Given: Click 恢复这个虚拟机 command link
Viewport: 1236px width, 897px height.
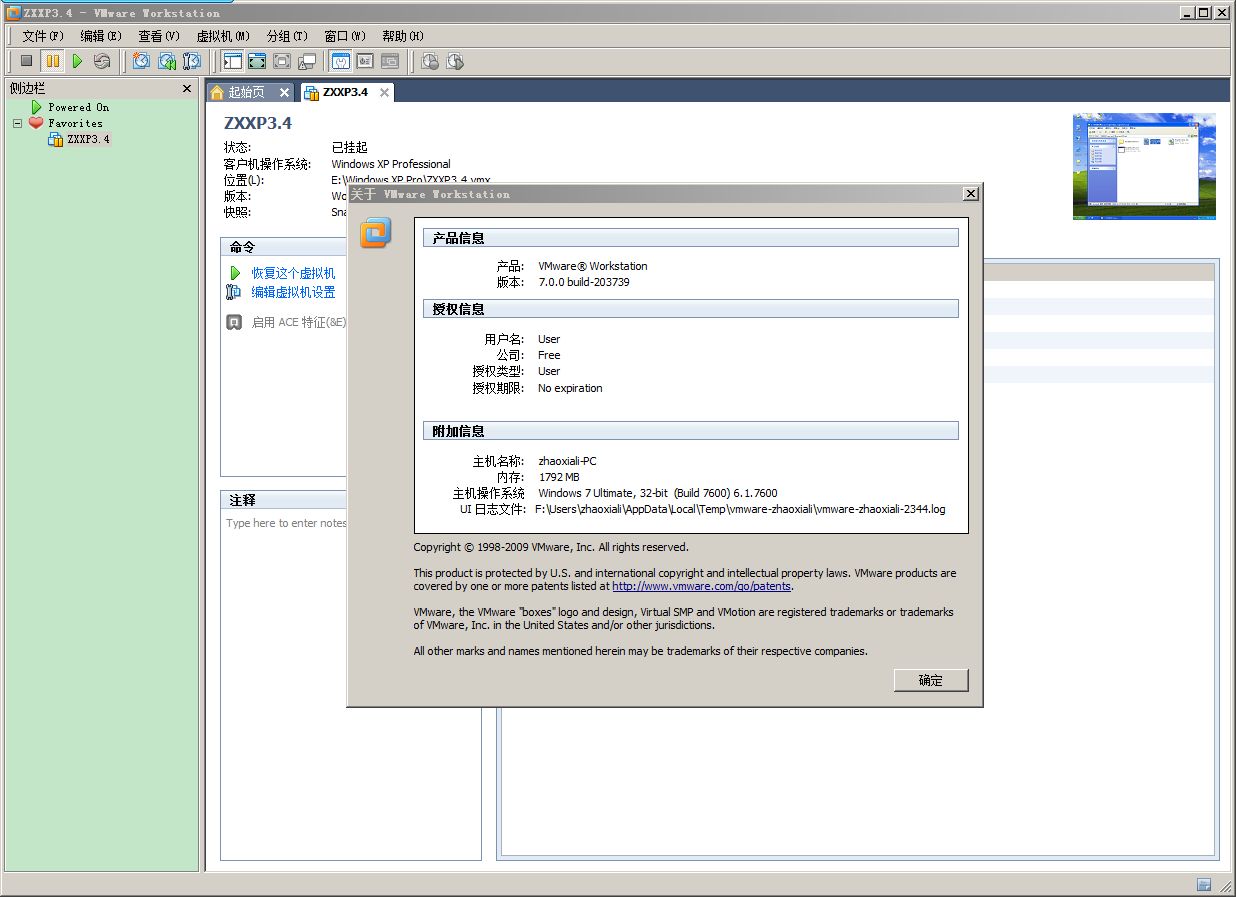Looking at the screenshot, I should click(x=293, y=273).
